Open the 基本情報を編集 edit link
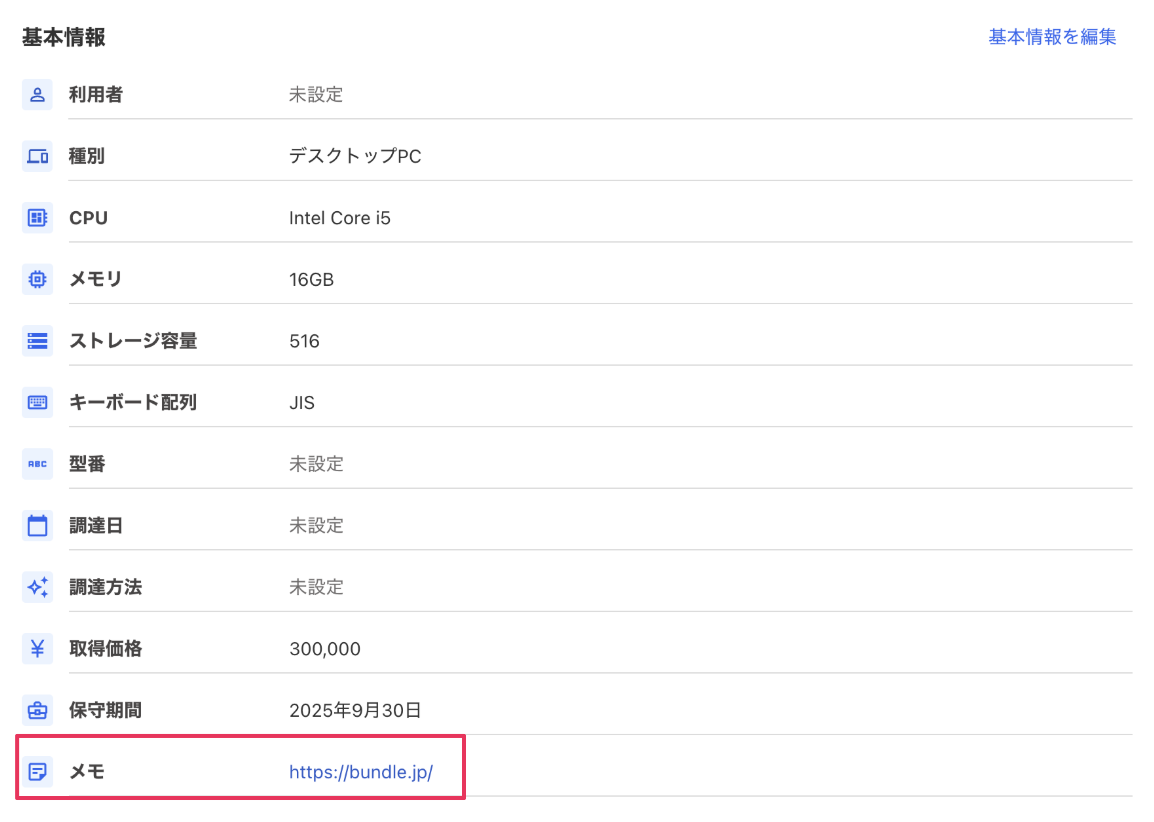1154x822 pixels. 1053,36
